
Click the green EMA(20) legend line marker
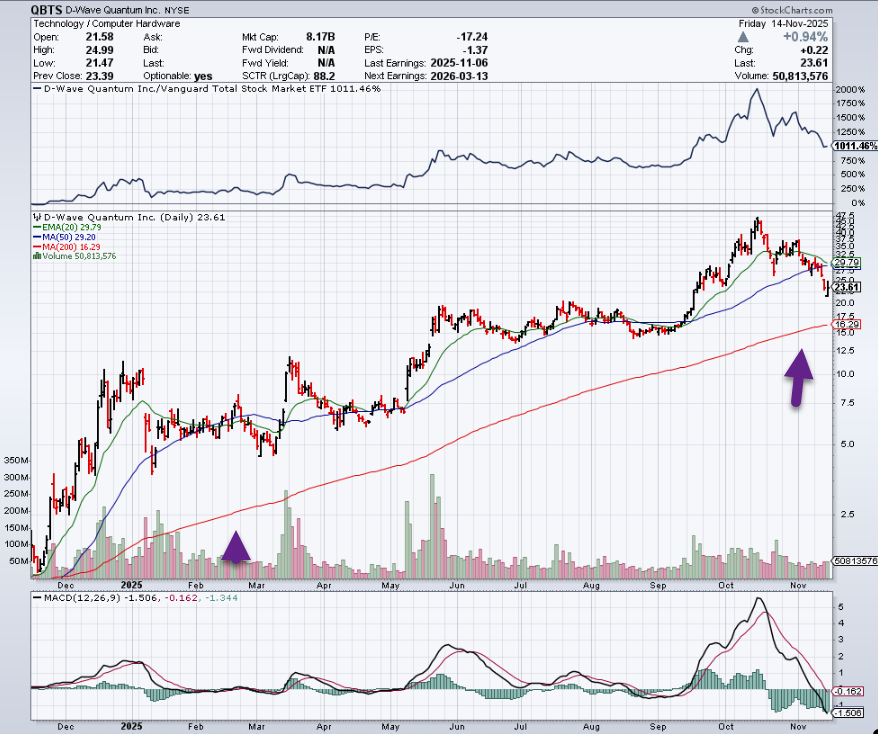37,227
